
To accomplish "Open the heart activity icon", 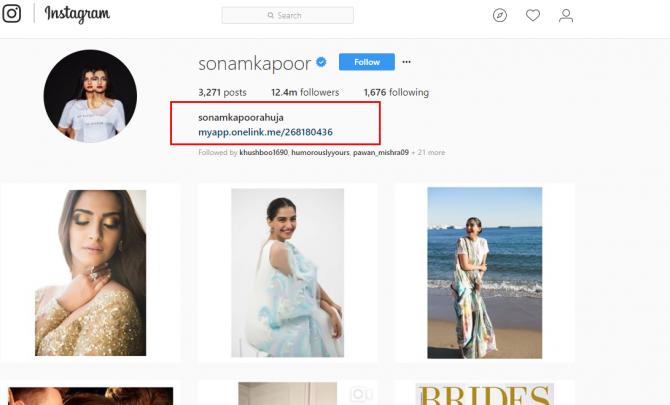I will [x=533, y=16].
